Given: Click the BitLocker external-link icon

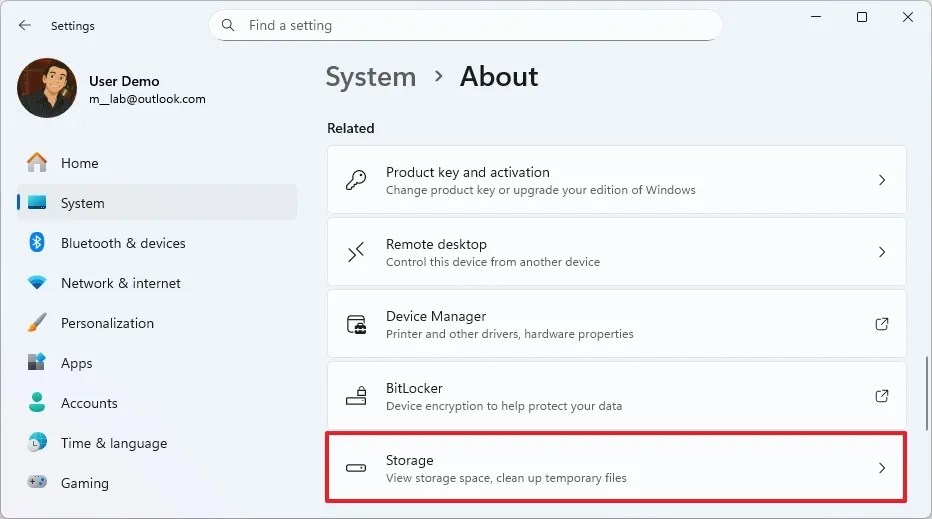Looking at the screenshot, I should coord(882,396).
